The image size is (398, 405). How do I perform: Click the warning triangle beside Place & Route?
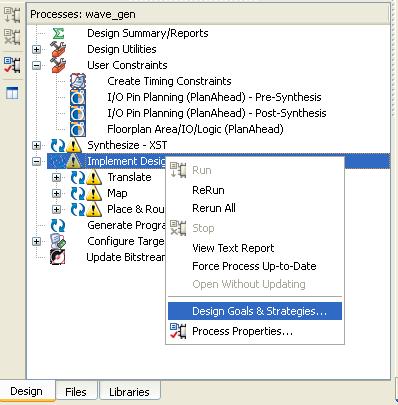point(94,209)
